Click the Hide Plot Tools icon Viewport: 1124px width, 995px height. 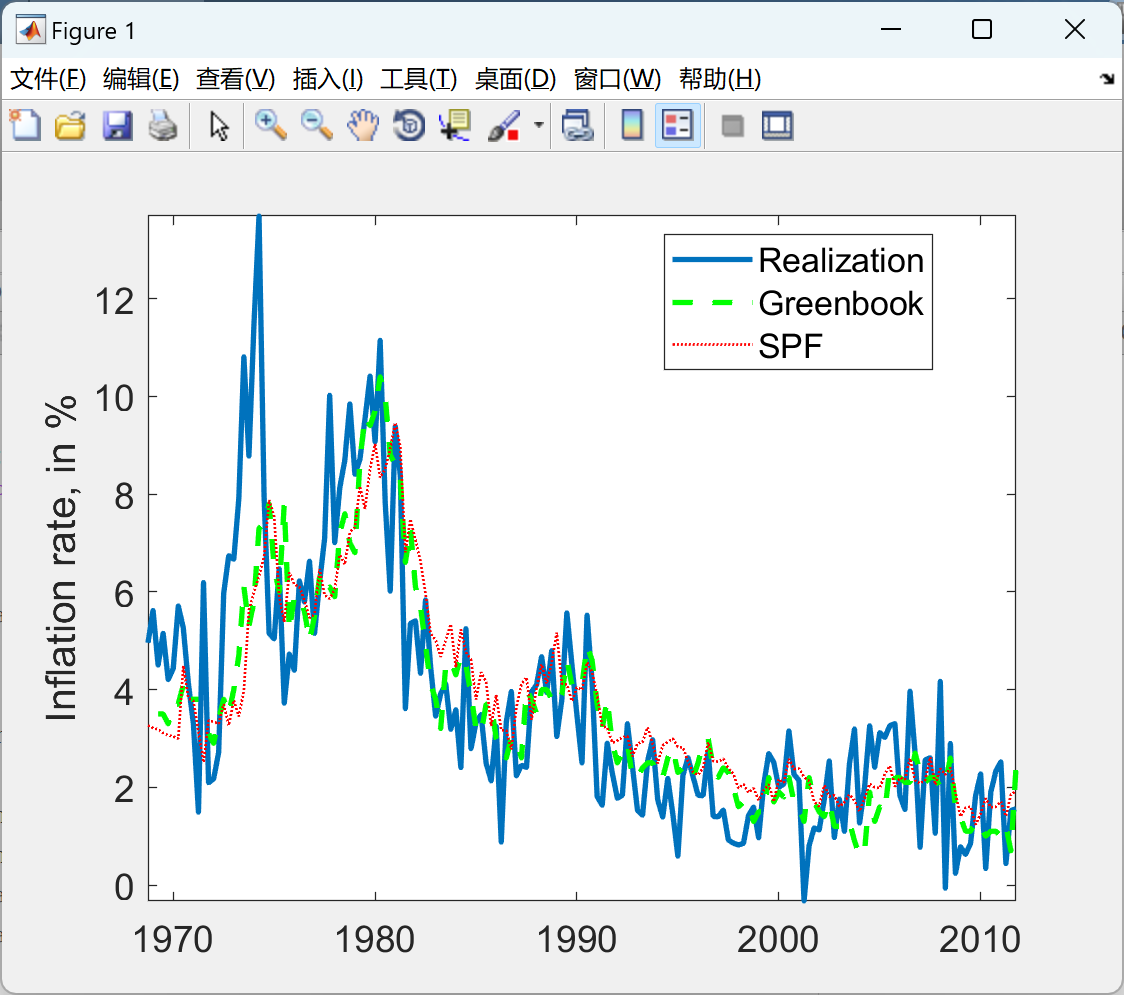732,126
